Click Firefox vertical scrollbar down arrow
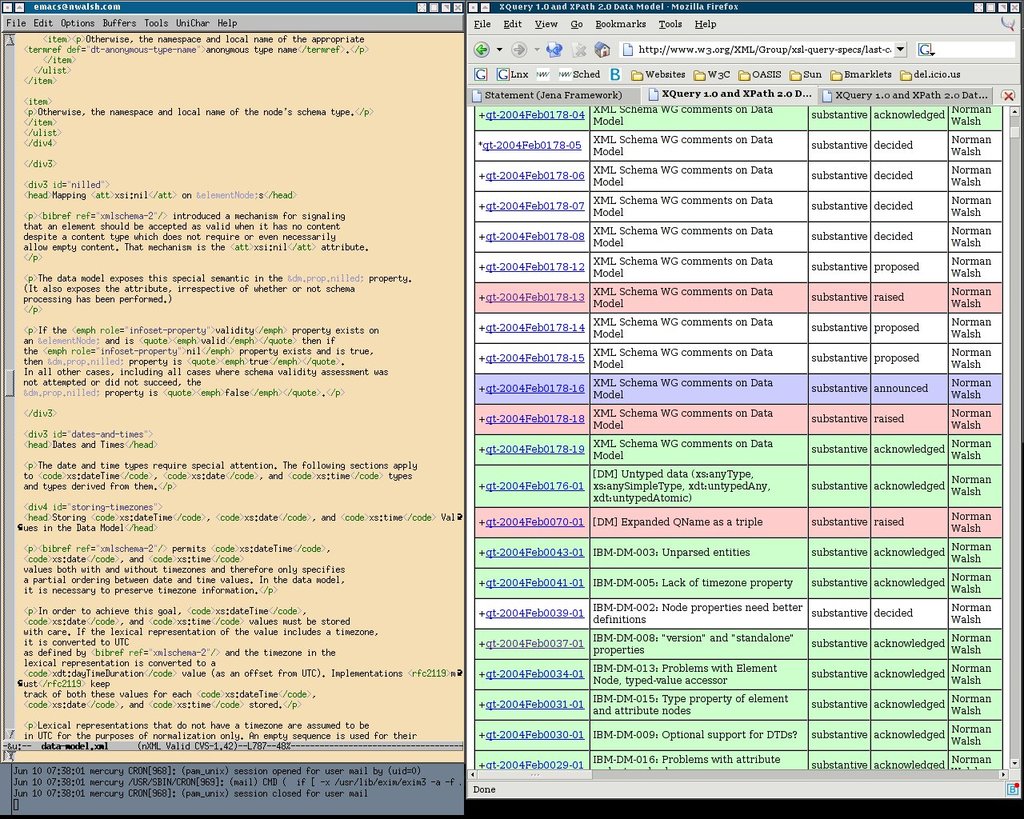 (x=1014, y=763)
